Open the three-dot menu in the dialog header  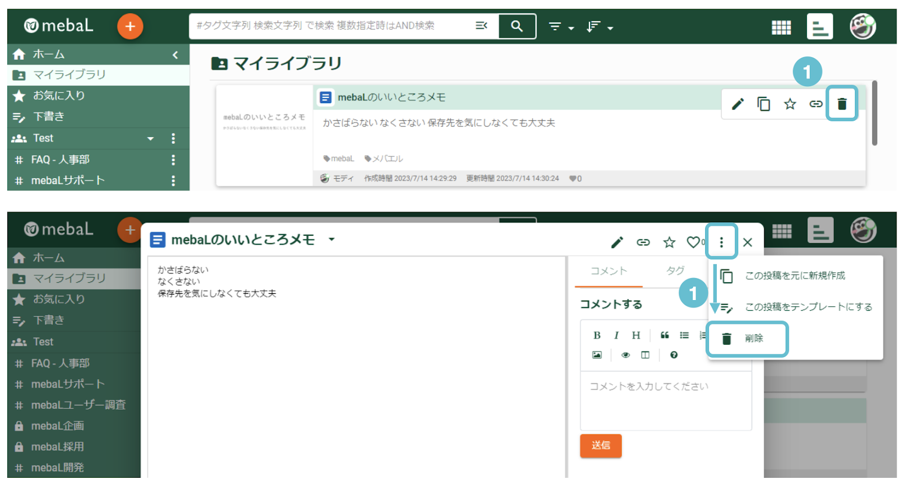click(x=721, y=242)
